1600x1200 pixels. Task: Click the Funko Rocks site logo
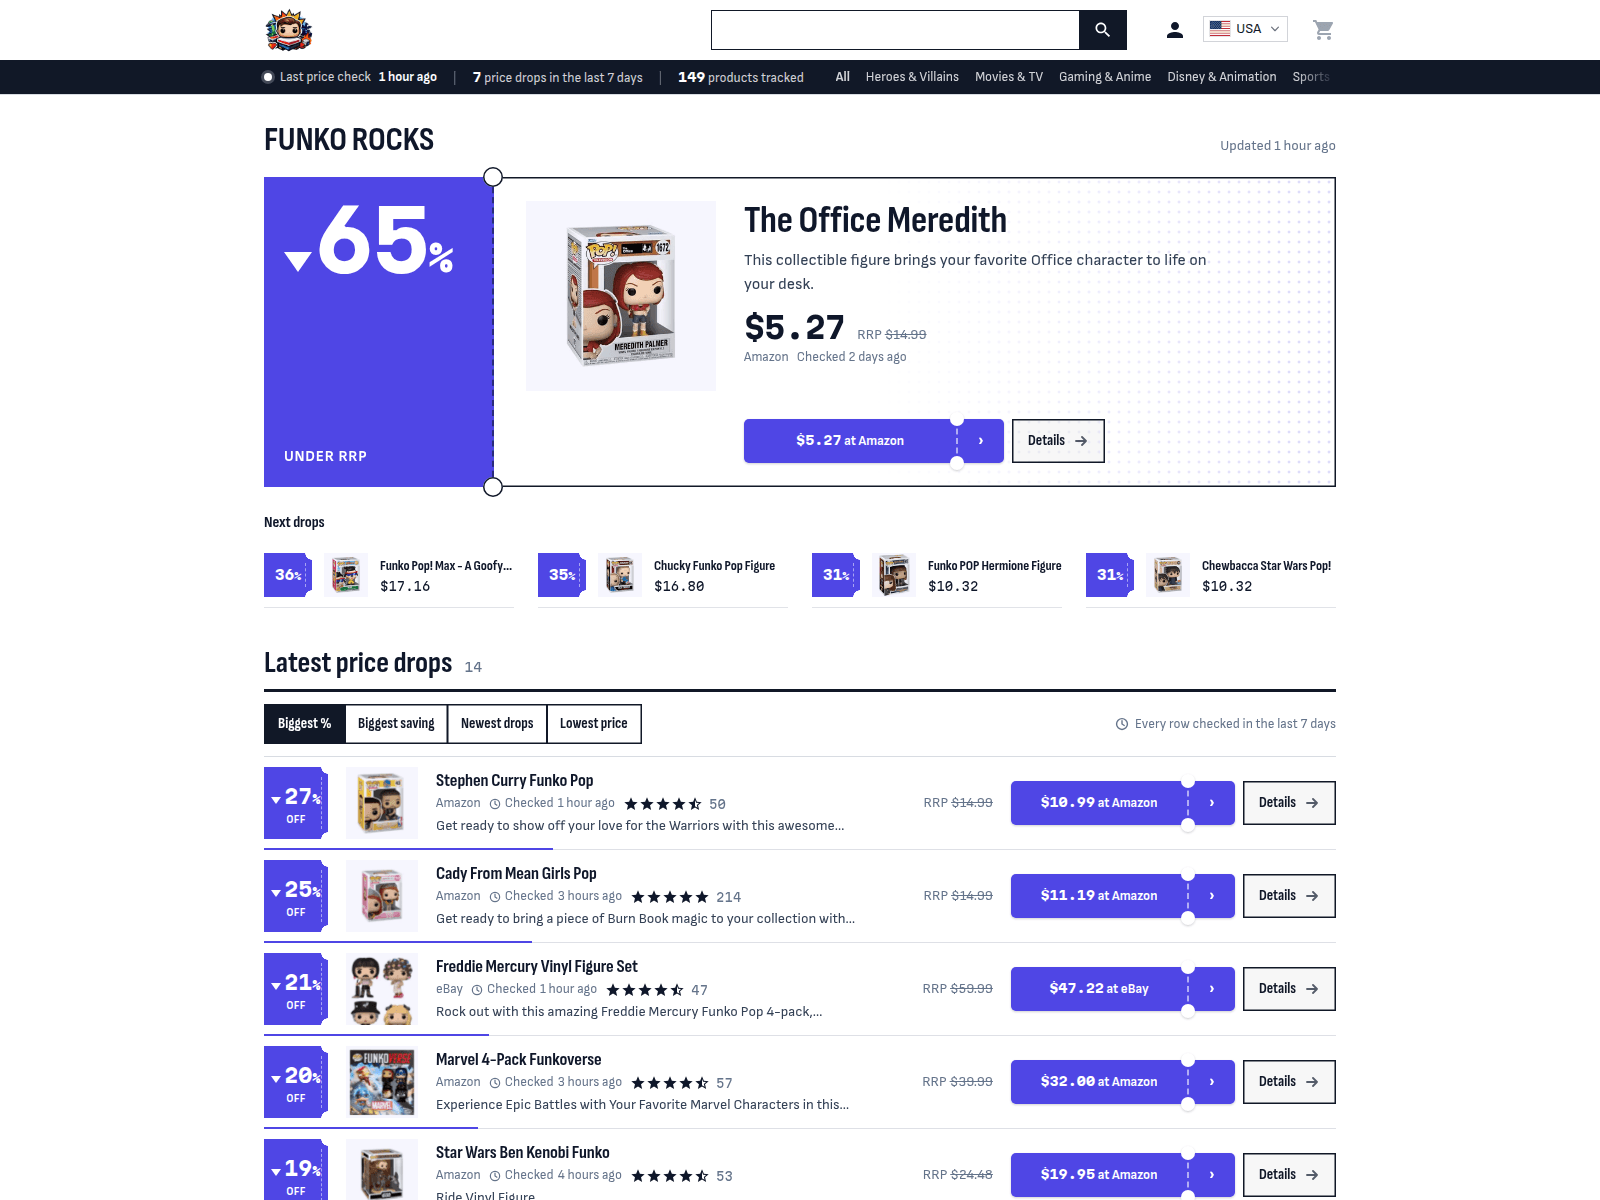click(289, 30)
